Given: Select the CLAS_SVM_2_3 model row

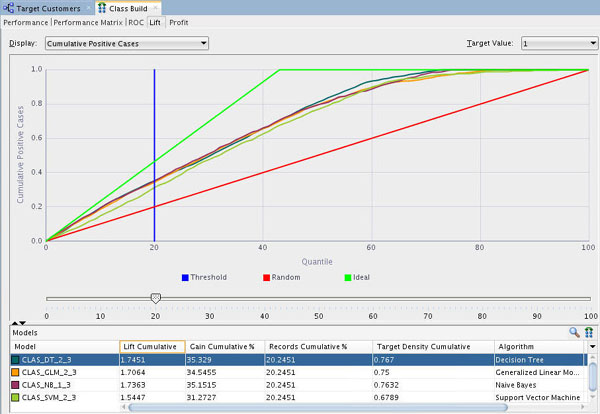Looking at the screenshot, I should click(297, 398).
